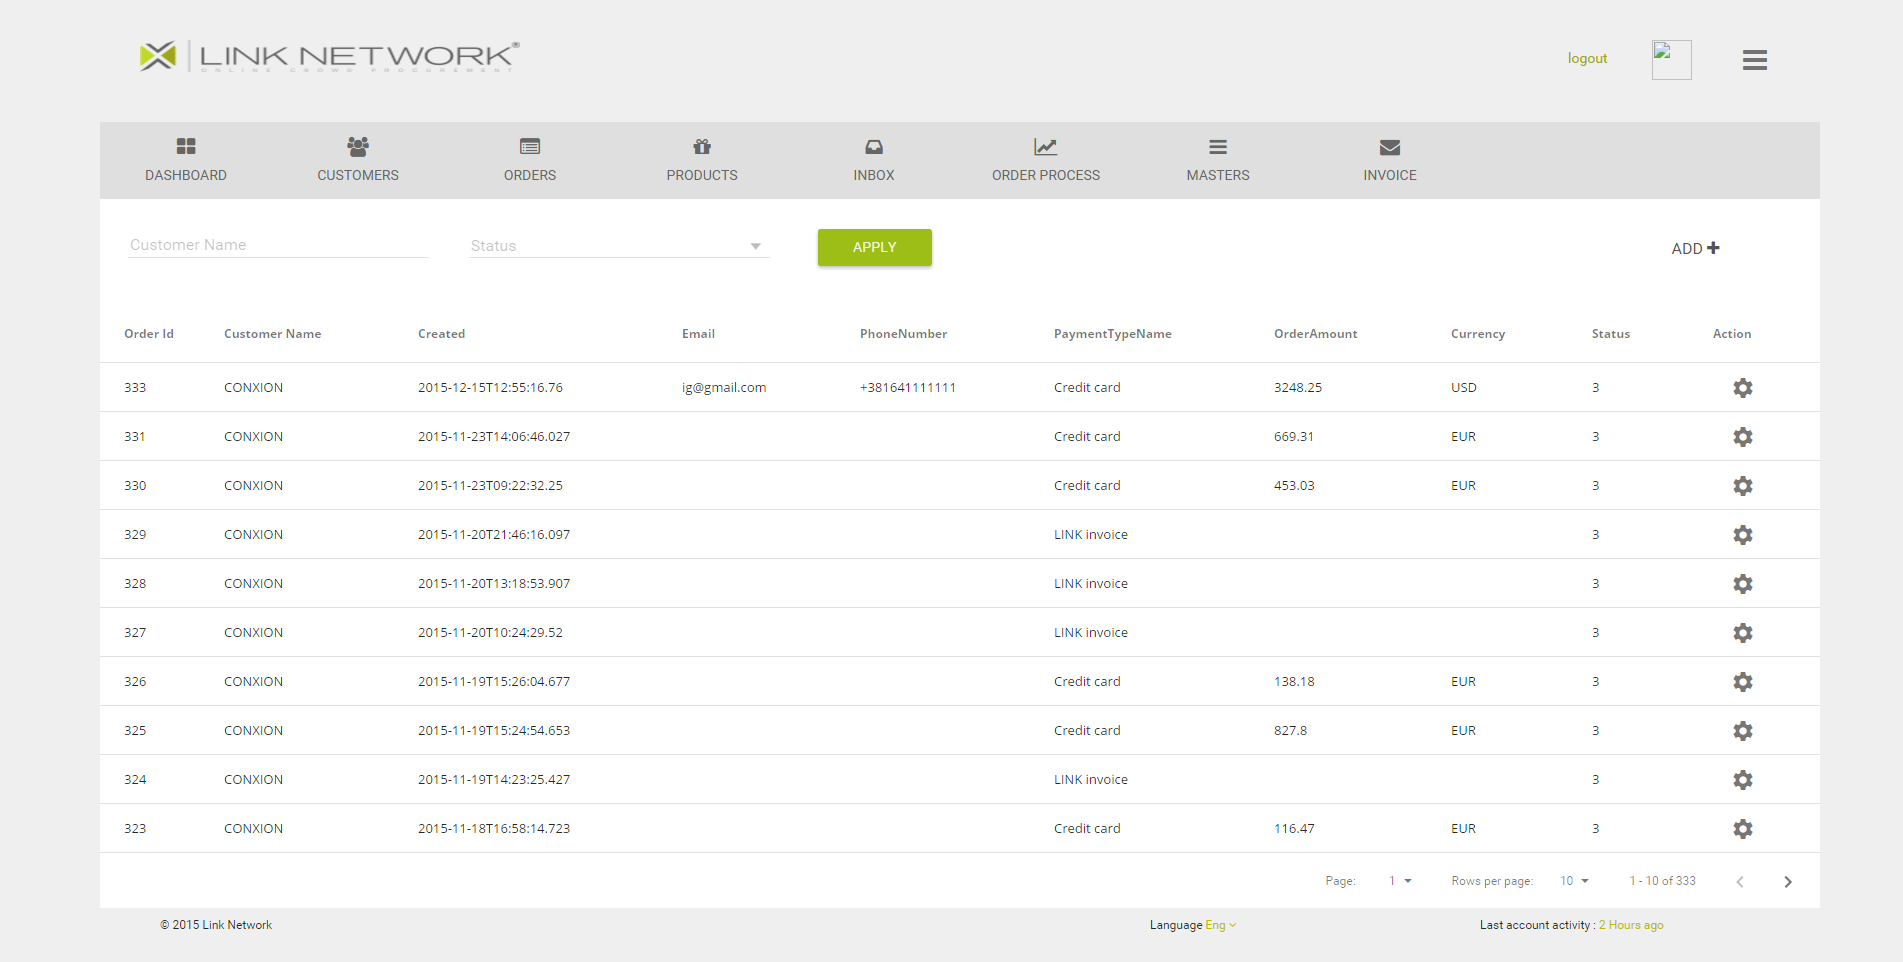Click the Order Process chart icon

tap(1046, 147)
